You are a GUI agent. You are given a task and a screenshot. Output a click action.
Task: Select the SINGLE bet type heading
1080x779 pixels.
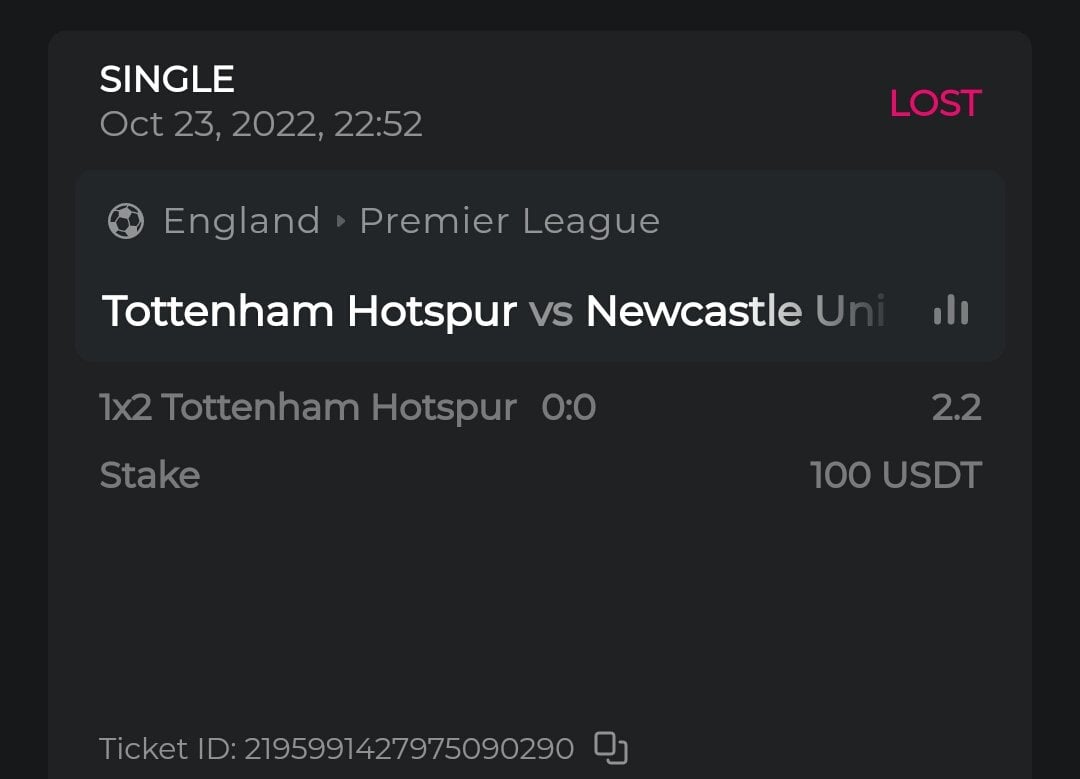167,79
